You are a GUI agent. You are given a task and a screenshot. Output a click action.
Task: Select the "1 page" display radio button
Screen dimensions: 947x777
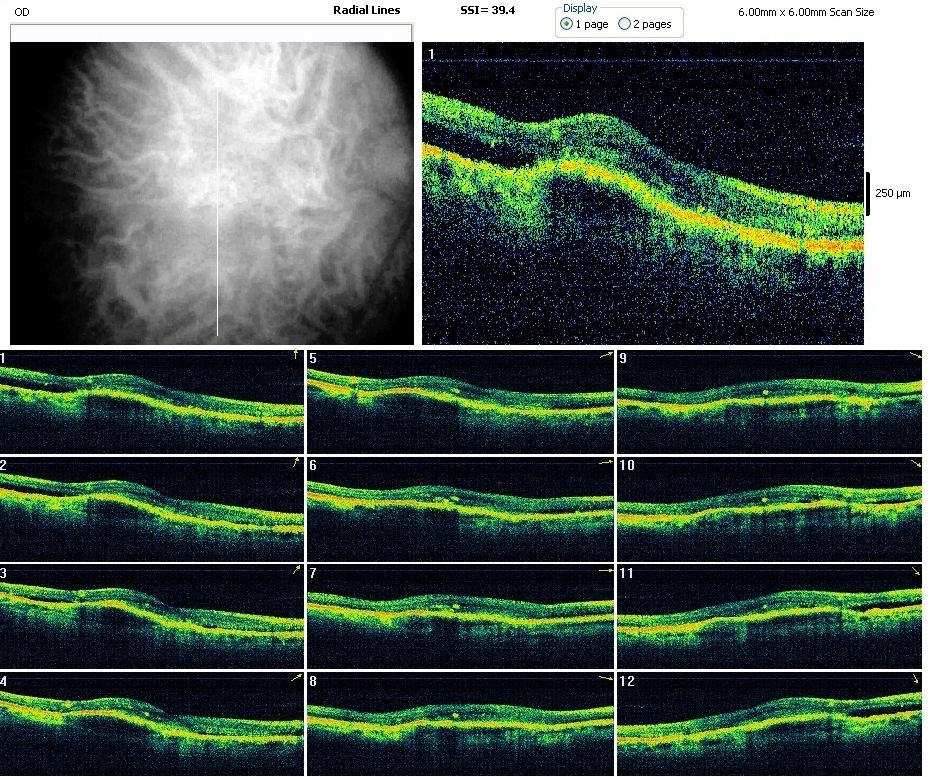pos(567,24)
